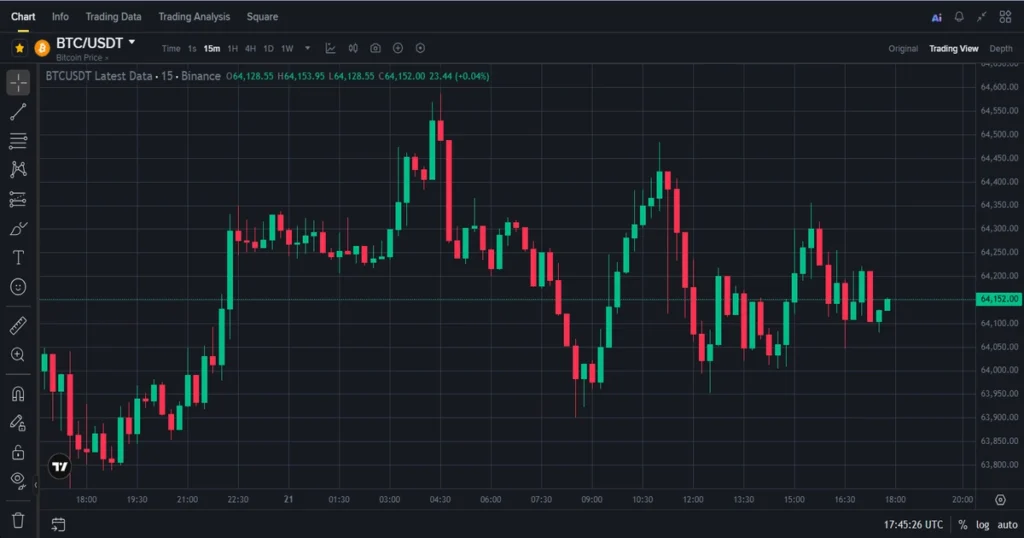Collapse the drawing toolbar side arrow
The image size is (1024, 538).
[x=35, y=484]
